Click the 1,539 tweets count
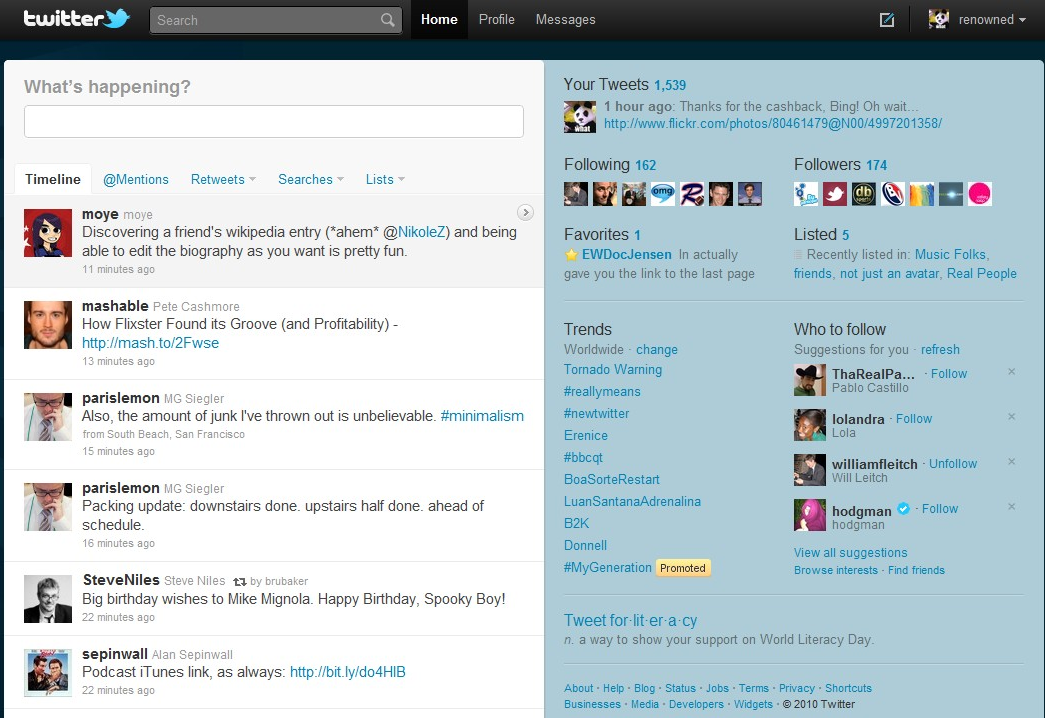 tap(670, 85)
